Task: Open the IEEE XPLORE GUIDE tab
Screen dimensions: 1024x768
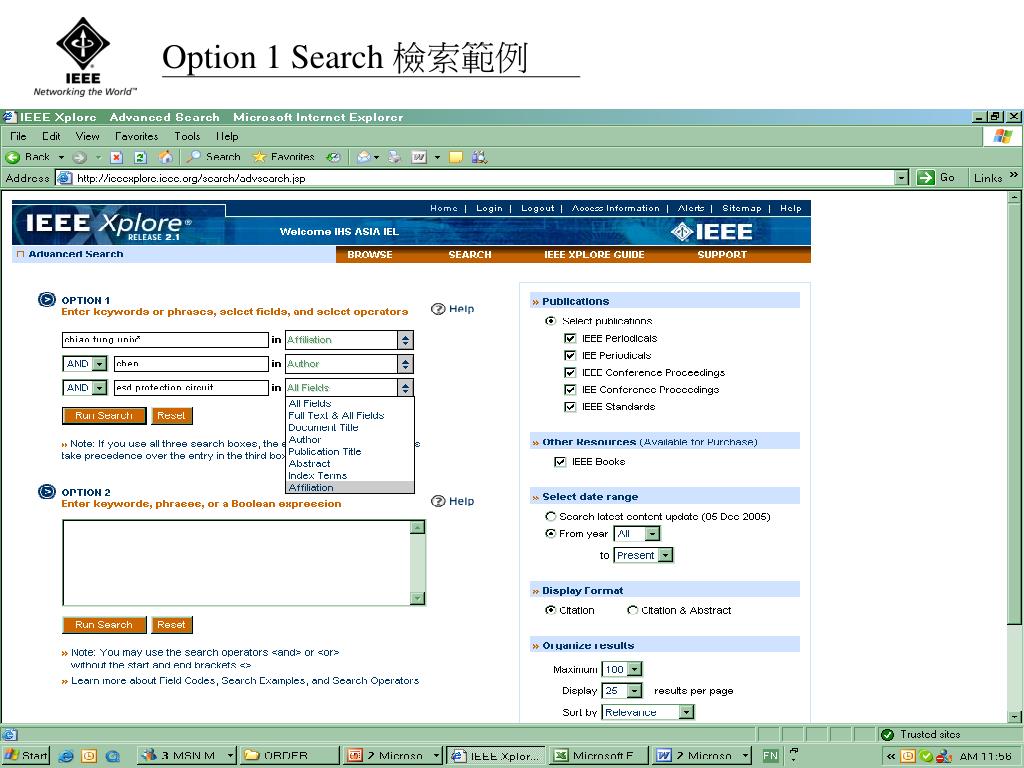Action: (594, 255)
